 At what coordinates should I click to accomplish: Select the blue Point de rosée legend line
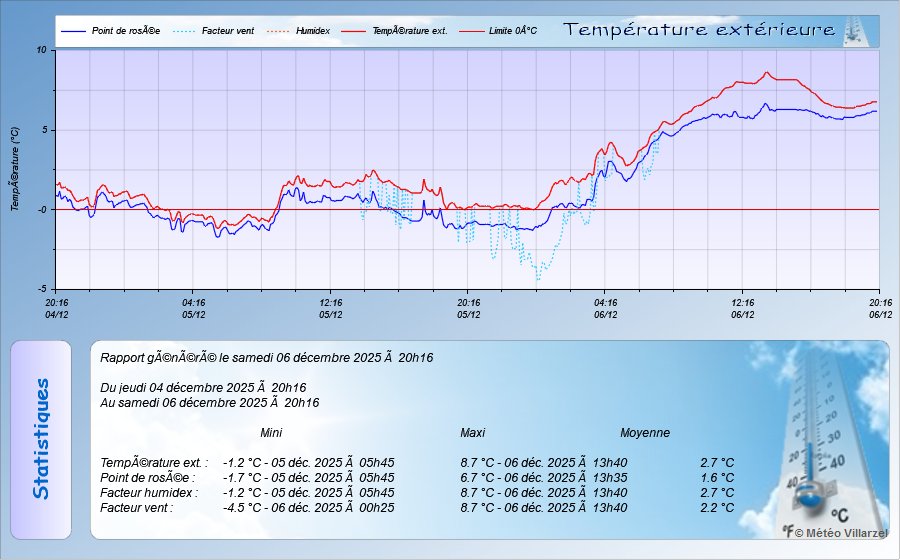pos(74,31)
